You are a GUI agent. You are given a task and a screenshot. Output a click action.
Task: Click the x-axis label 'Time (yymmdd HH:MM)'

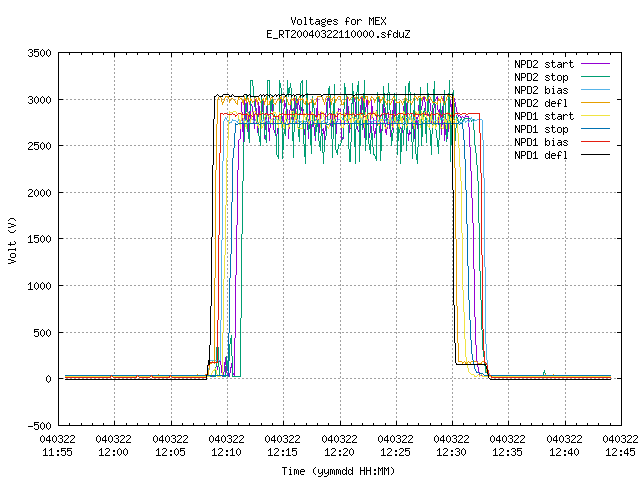[x=338, y=471]
